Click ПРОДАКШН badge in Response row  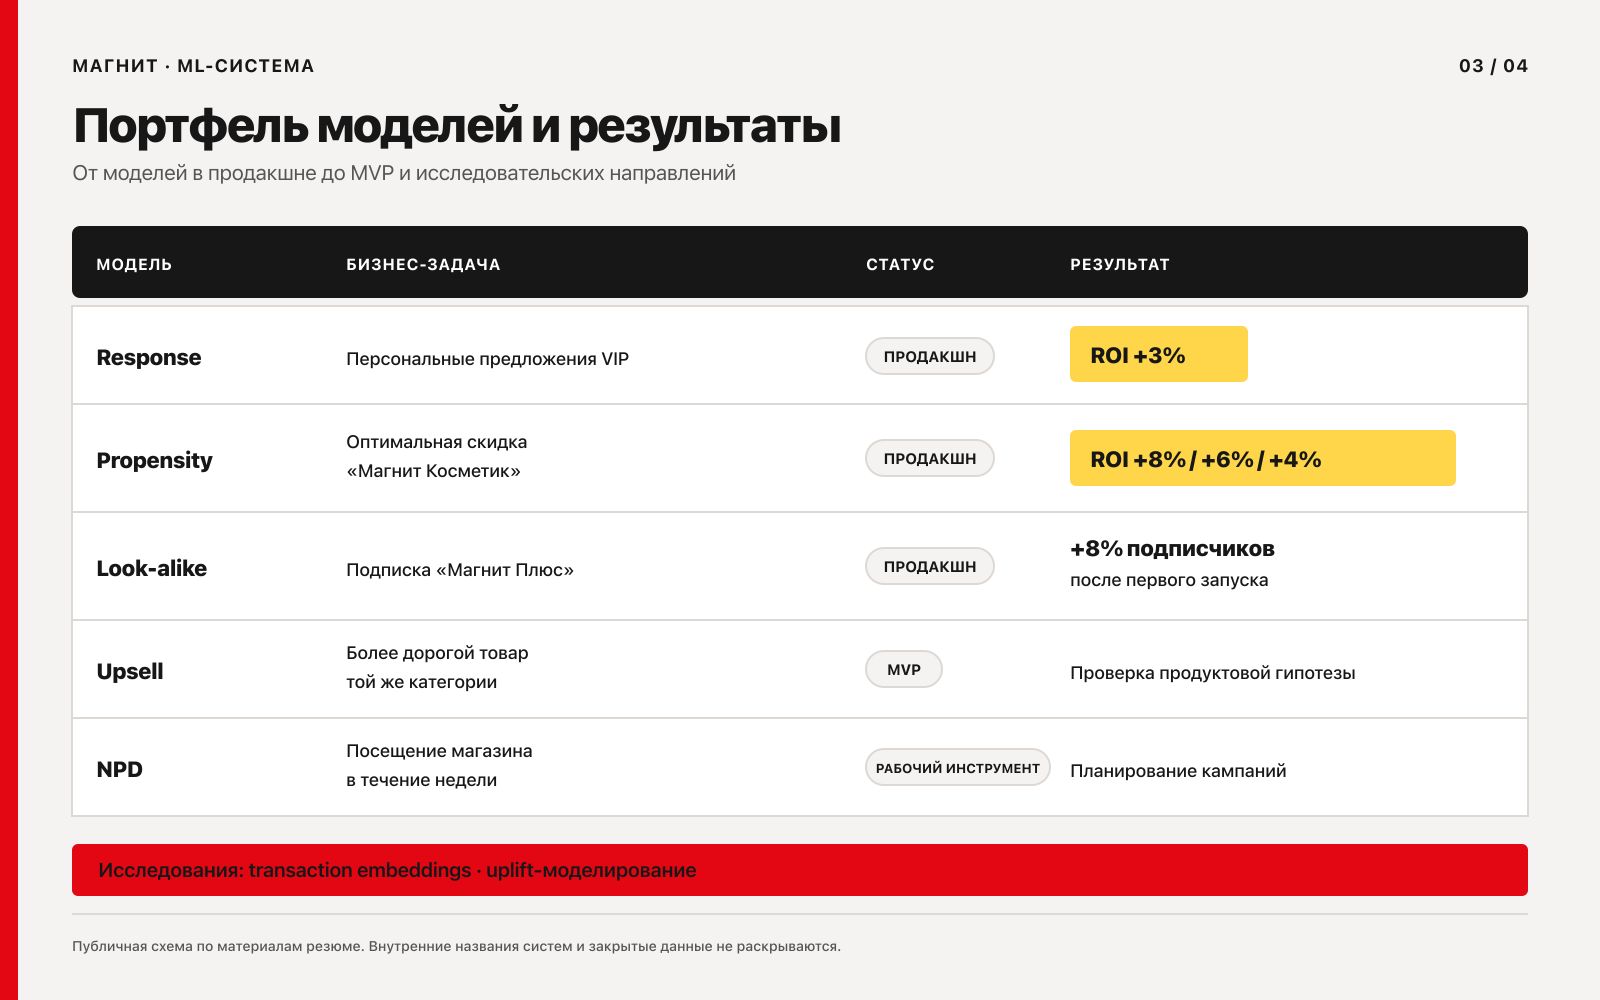point(930,356)
